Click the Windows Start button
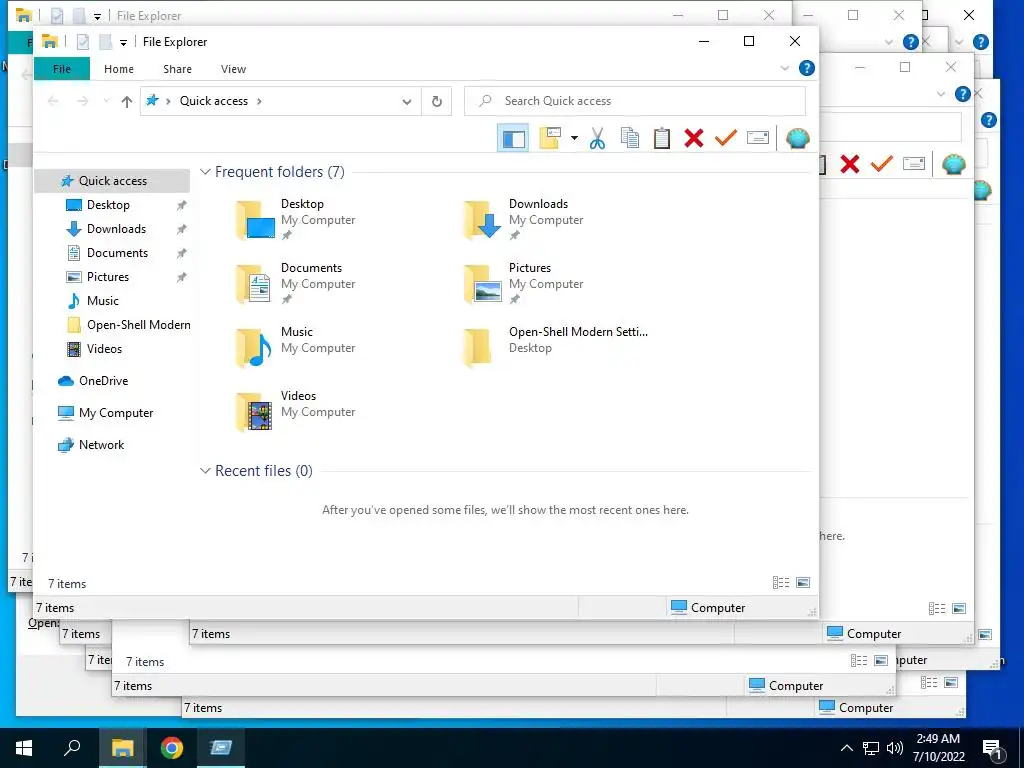 pyautogui.click(x=24, y=748)
